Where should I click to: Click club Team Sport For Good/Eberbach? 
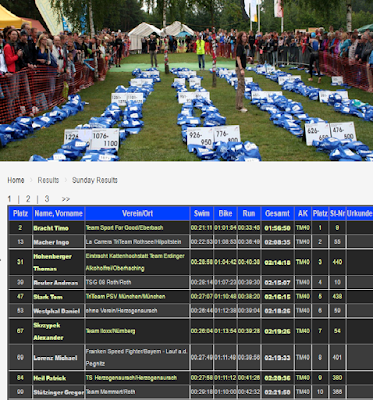[x=124, y=228]
